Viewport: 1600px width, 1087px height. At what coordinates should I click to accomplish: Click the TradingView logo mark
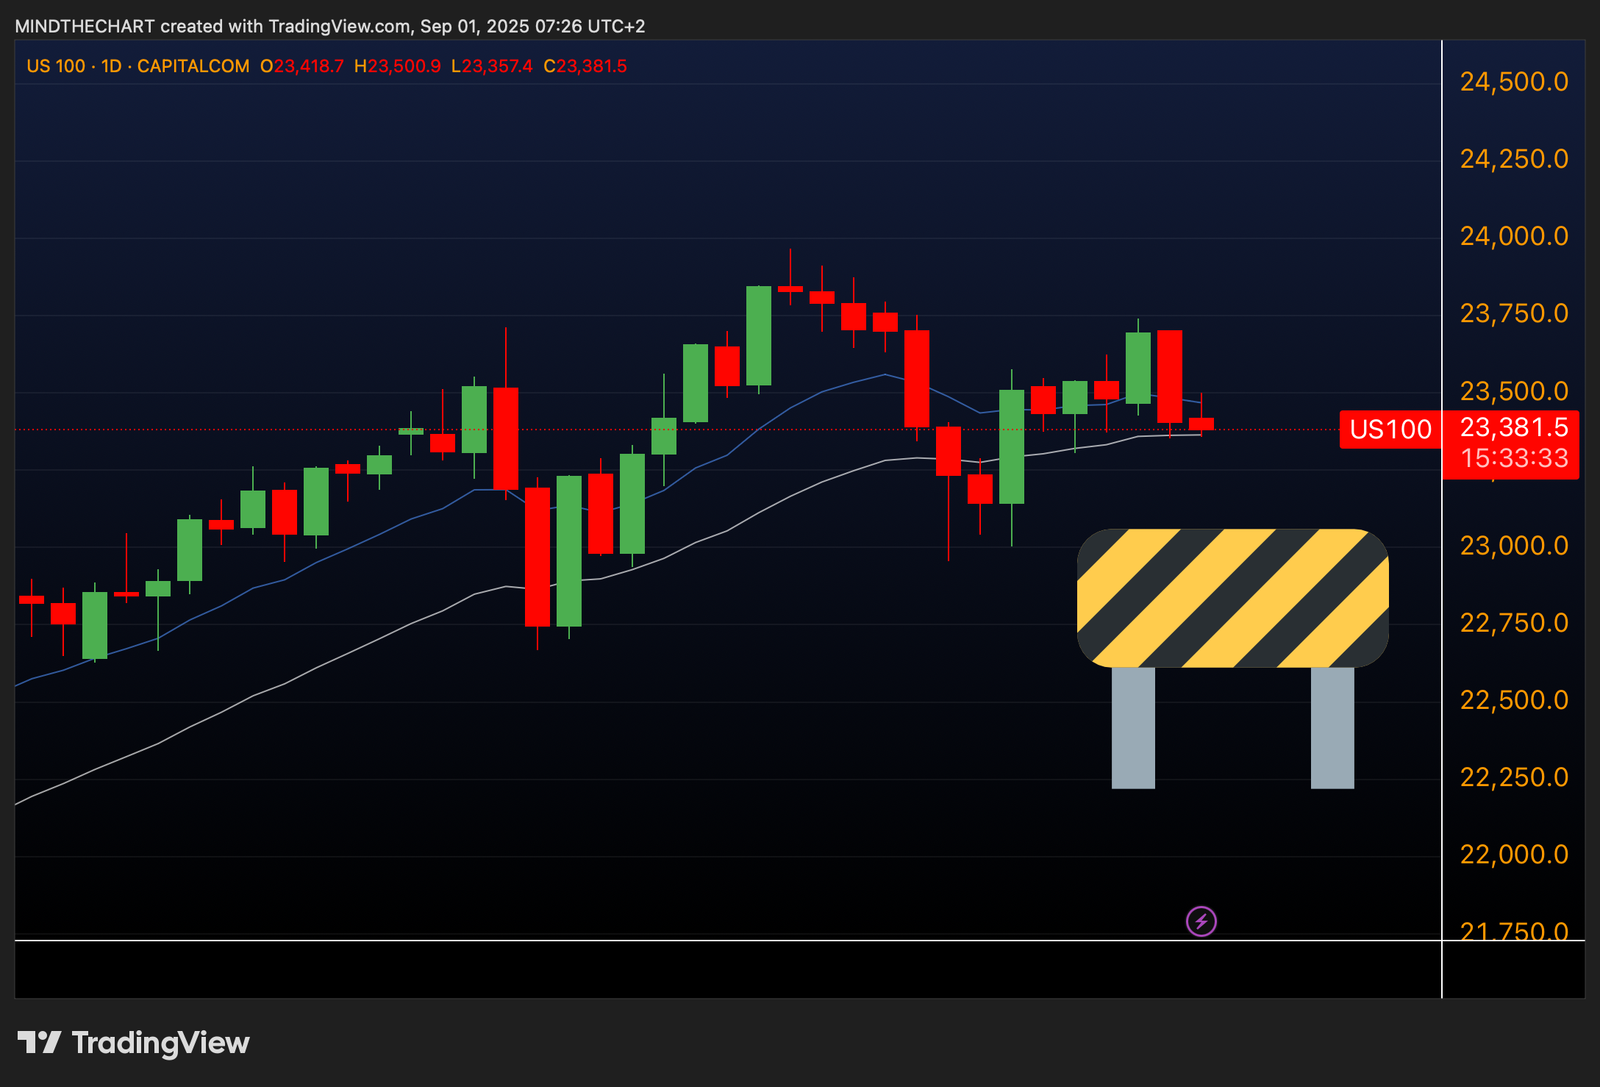click(x=39, y=1043)
